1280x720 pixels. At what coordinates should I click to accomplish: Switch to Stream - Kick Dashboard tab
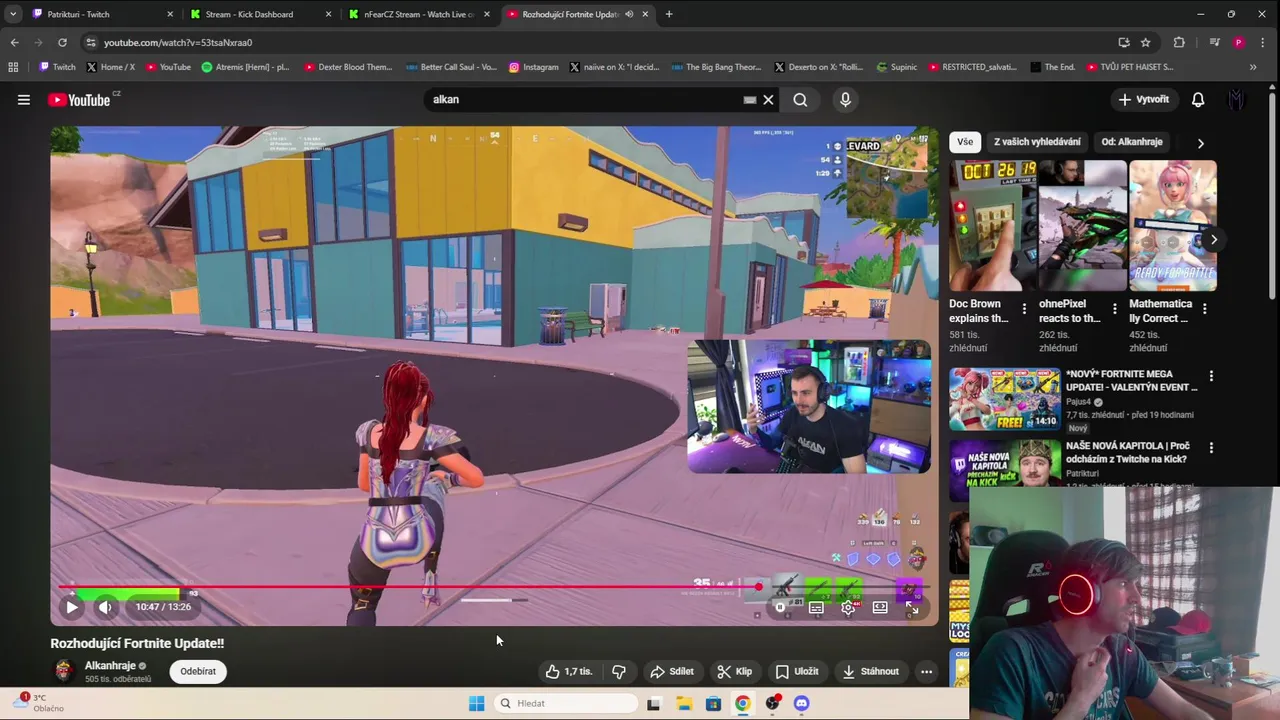coord(261,14)
